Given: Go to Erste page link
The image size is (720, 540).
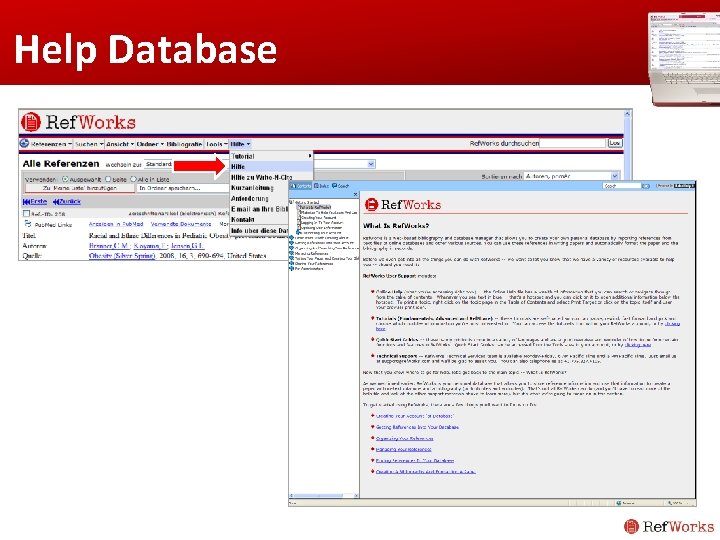Looking at the screenshot, I should 35,202.
